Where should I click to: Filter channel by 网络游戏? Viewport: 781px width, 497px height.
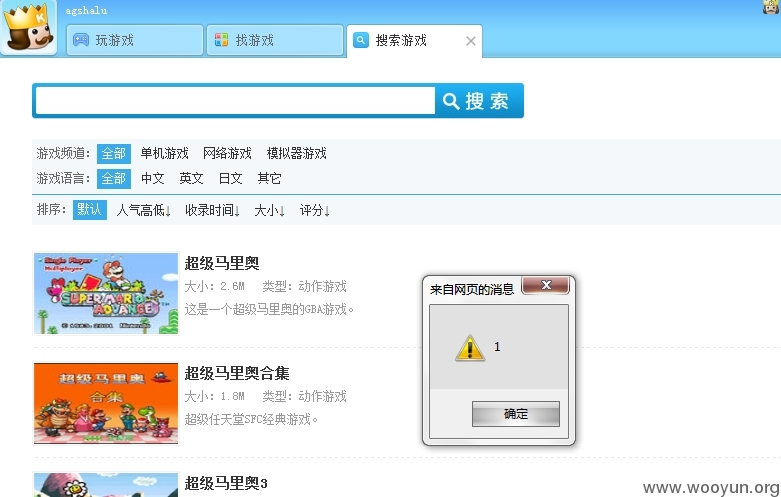coord(227,153)
